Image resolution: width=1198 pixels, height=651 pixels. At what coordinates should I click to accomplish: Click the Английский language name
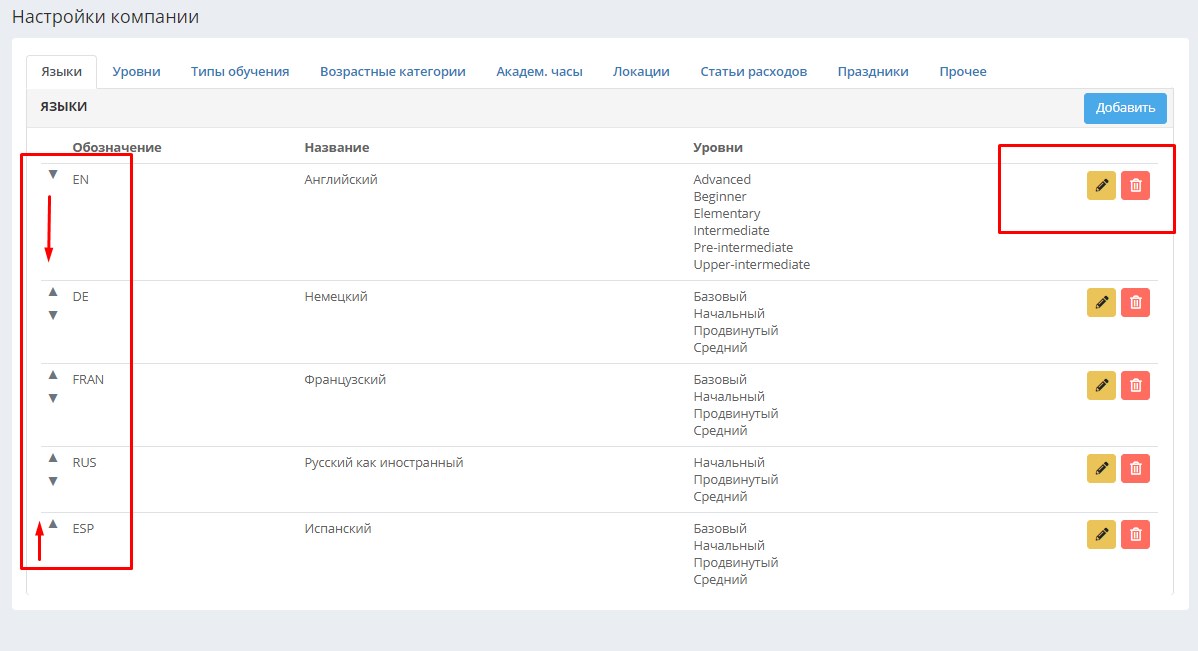pyautogui.click(x=341, y=180)
